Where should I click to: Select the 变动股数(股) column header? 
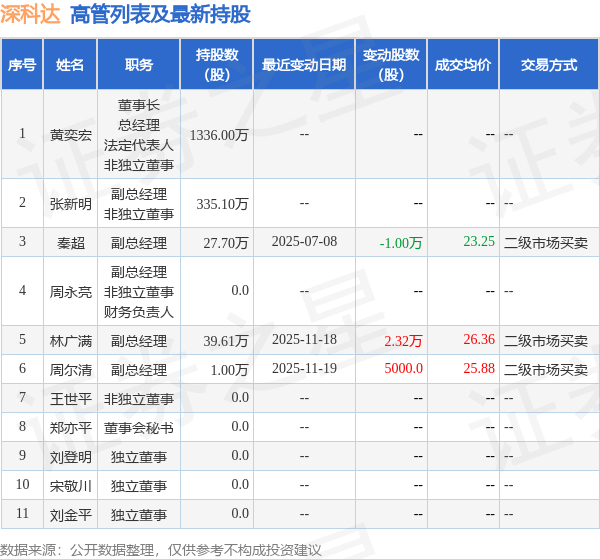pos(391,65)
